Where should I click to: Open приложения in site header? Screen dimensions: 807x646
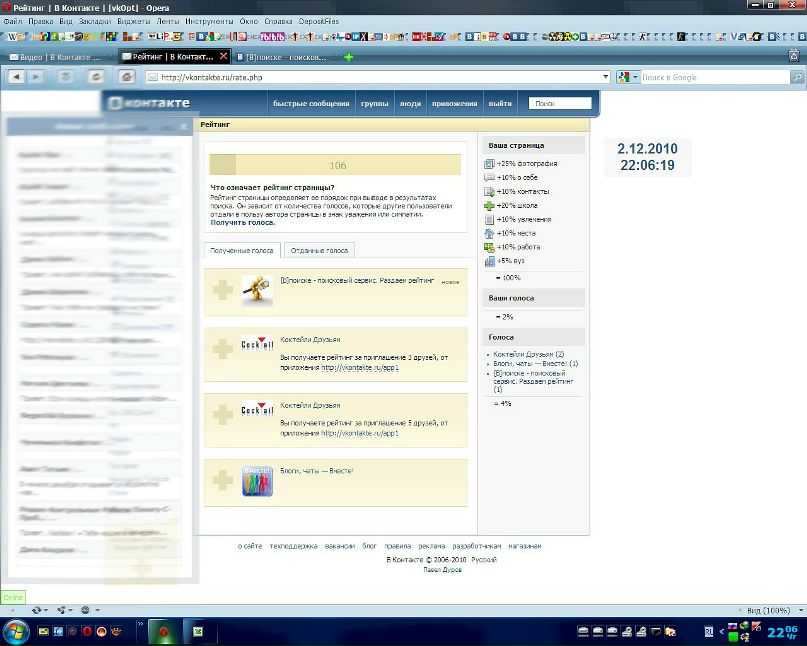(x=454, y=103)
